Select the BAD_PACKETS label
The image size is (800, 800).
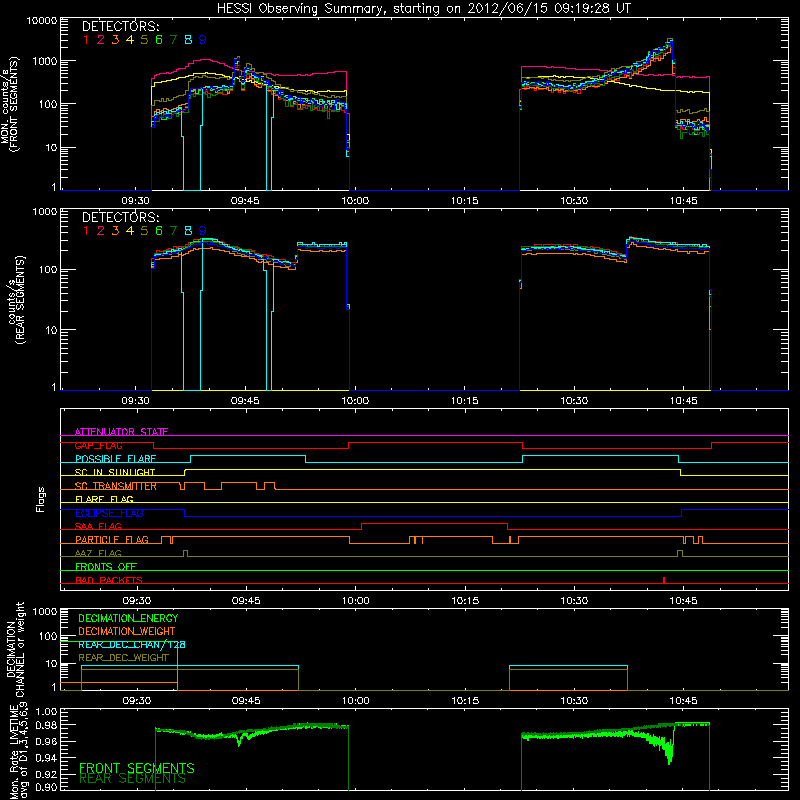pos(109,580)
